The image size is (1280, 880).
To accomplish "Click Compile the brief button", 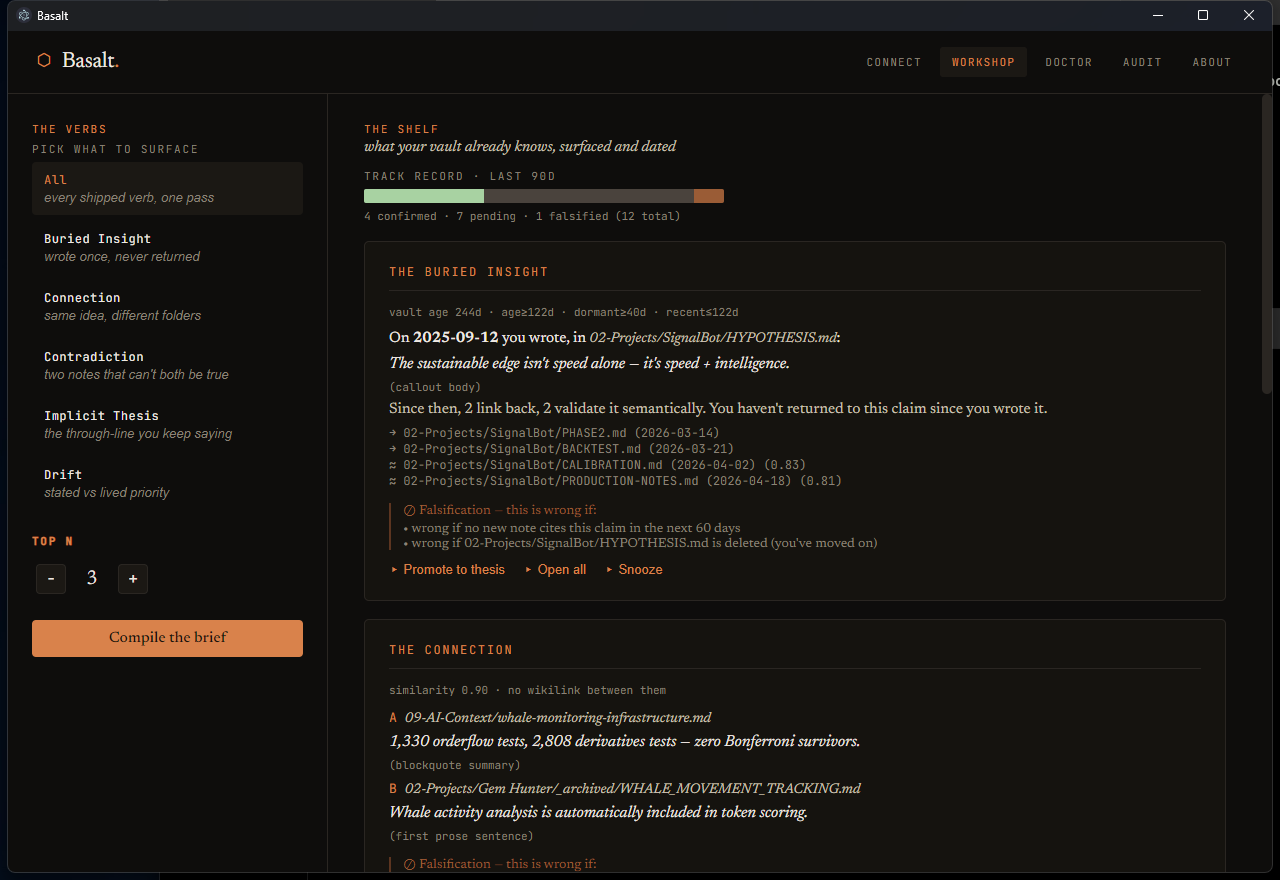I will click(x=167, y=638).
